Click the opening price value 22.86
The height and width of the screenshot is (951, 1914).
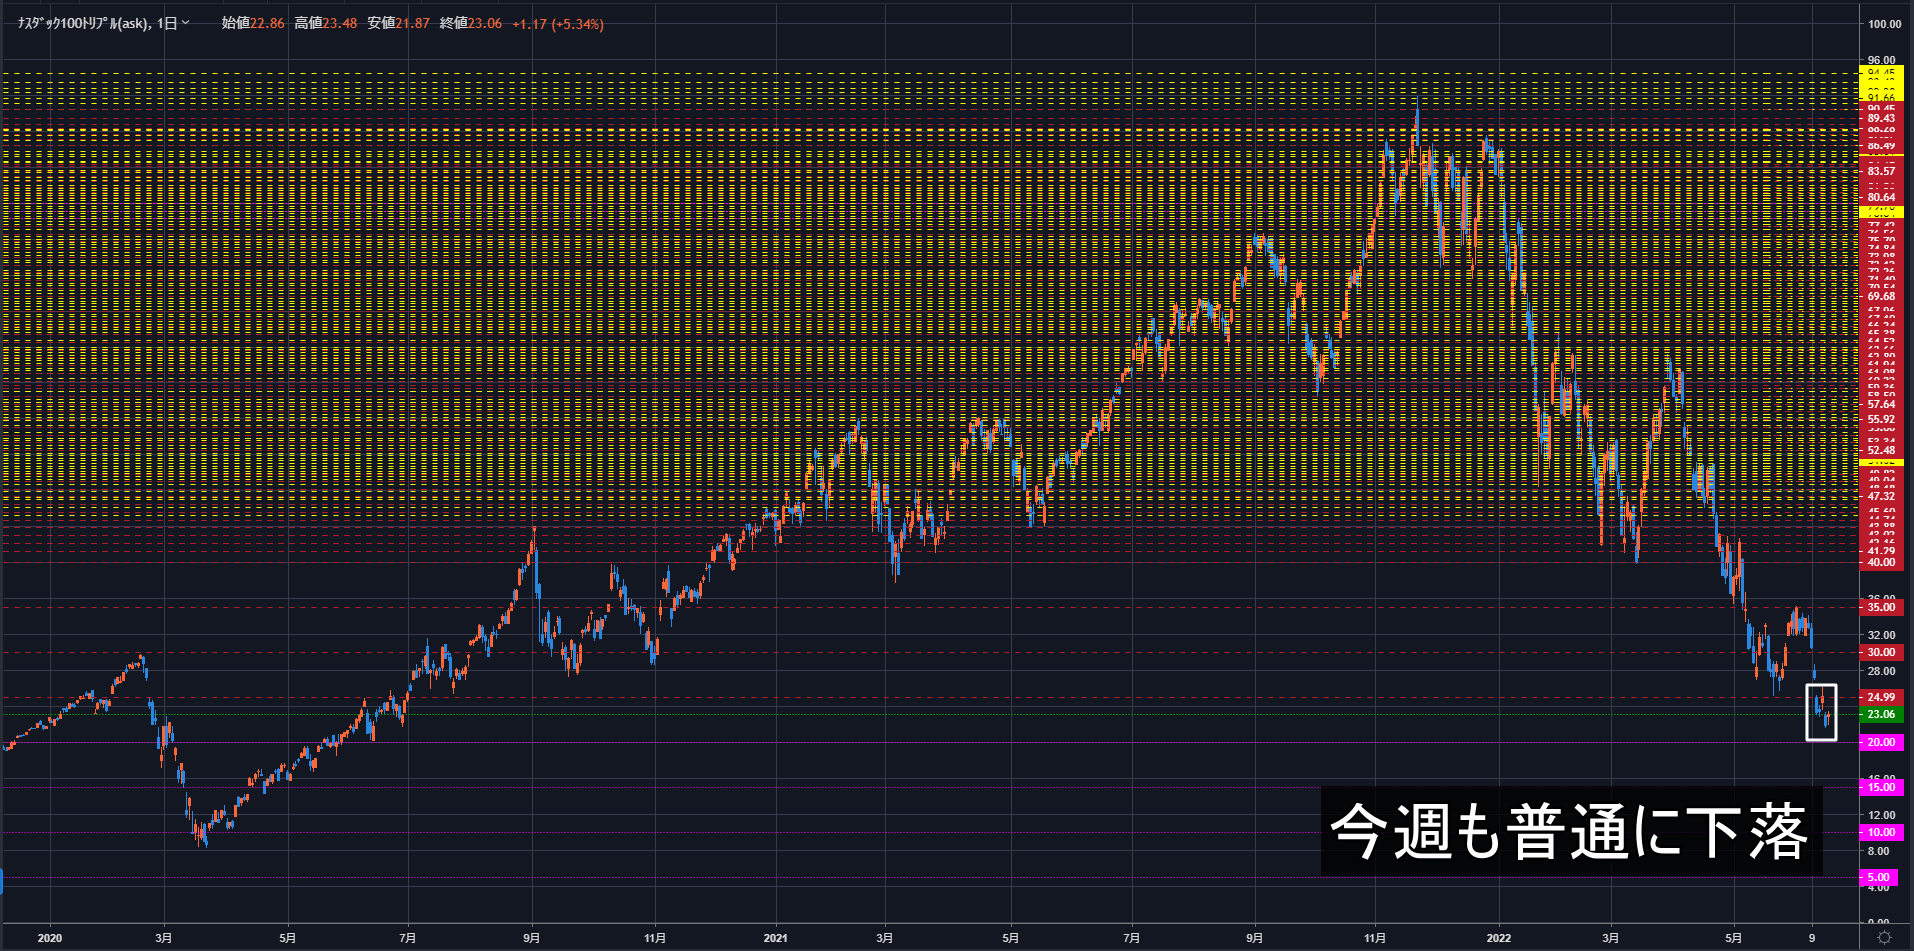coord(267,24)
